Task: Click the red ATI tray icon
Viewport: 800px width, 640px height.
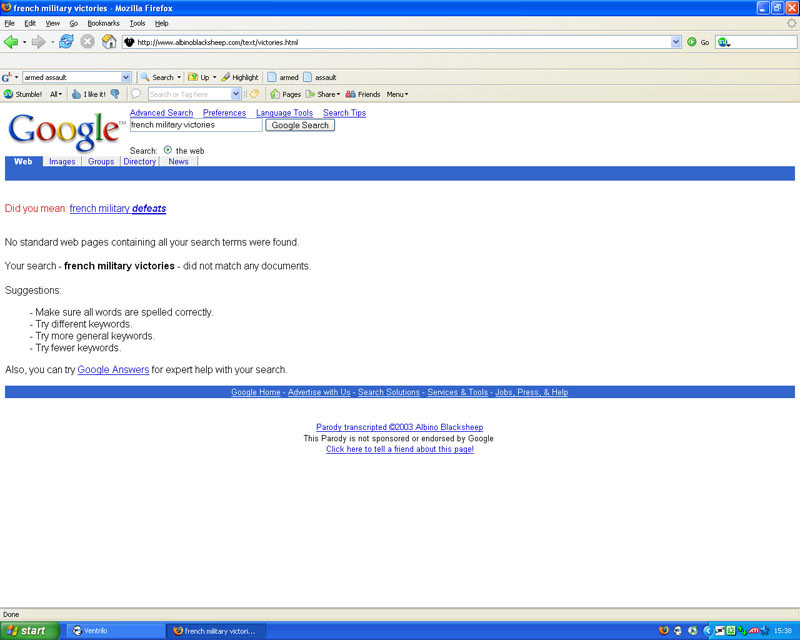Action: point(753,631)
